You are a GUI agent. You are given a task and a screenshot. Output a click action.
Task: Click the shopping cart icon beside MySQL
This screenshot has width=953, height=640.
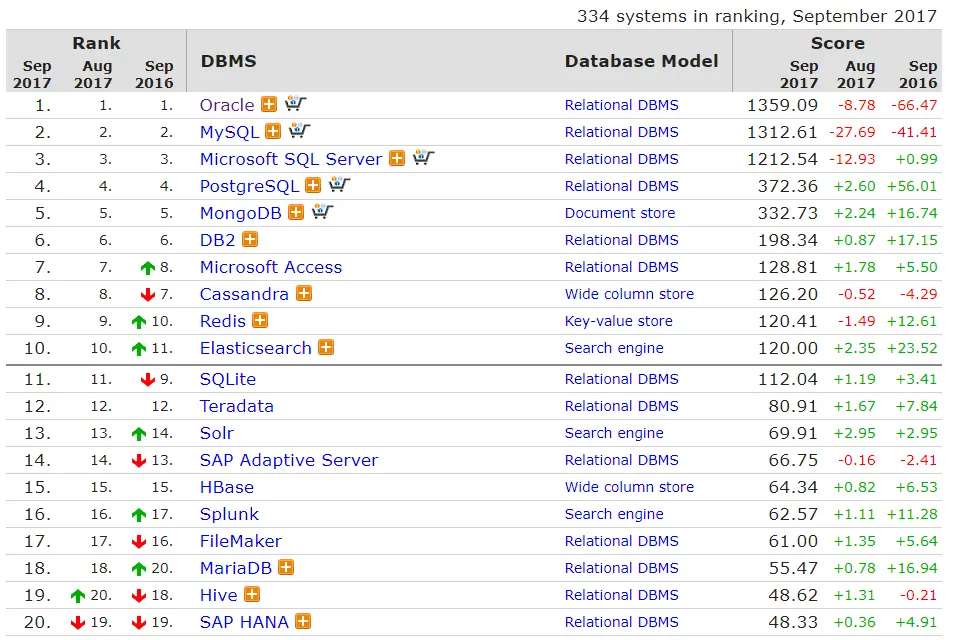[x=299, y=130]
